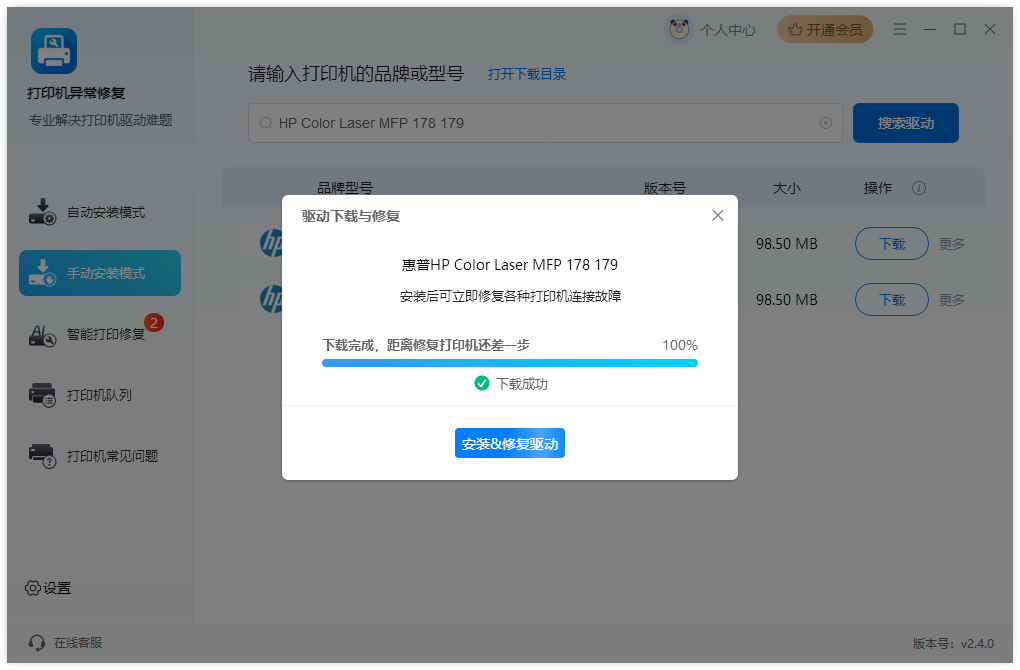The height and width of the screenshot is (670, 1020).
Task: Click the red badge showing 2
Action: (154, 323)
